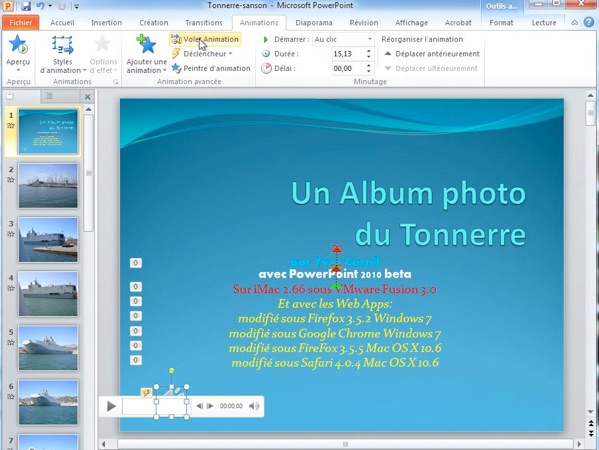Switch to the Affichage tab
Image resolution: width=599 pixels, height=450 pixels.
pyautogui.click(x=411, y=23)
